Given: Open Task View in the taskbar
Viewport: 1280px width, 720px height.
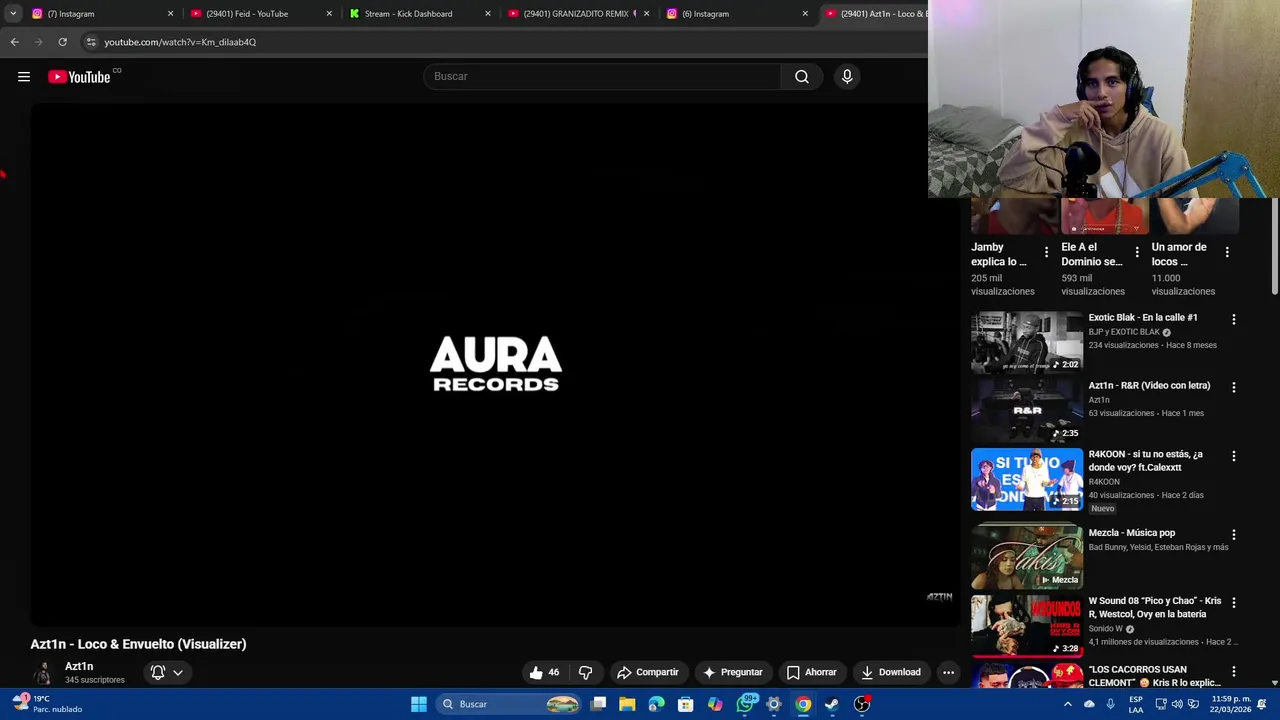Looking at the screenshot, I should (598, 704).
